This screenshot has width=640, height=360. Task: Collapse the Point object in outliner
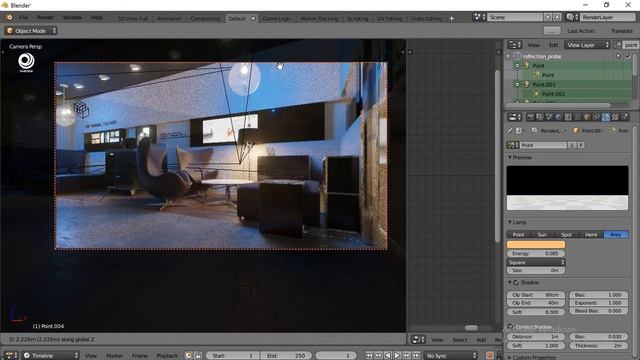(518, 66)
